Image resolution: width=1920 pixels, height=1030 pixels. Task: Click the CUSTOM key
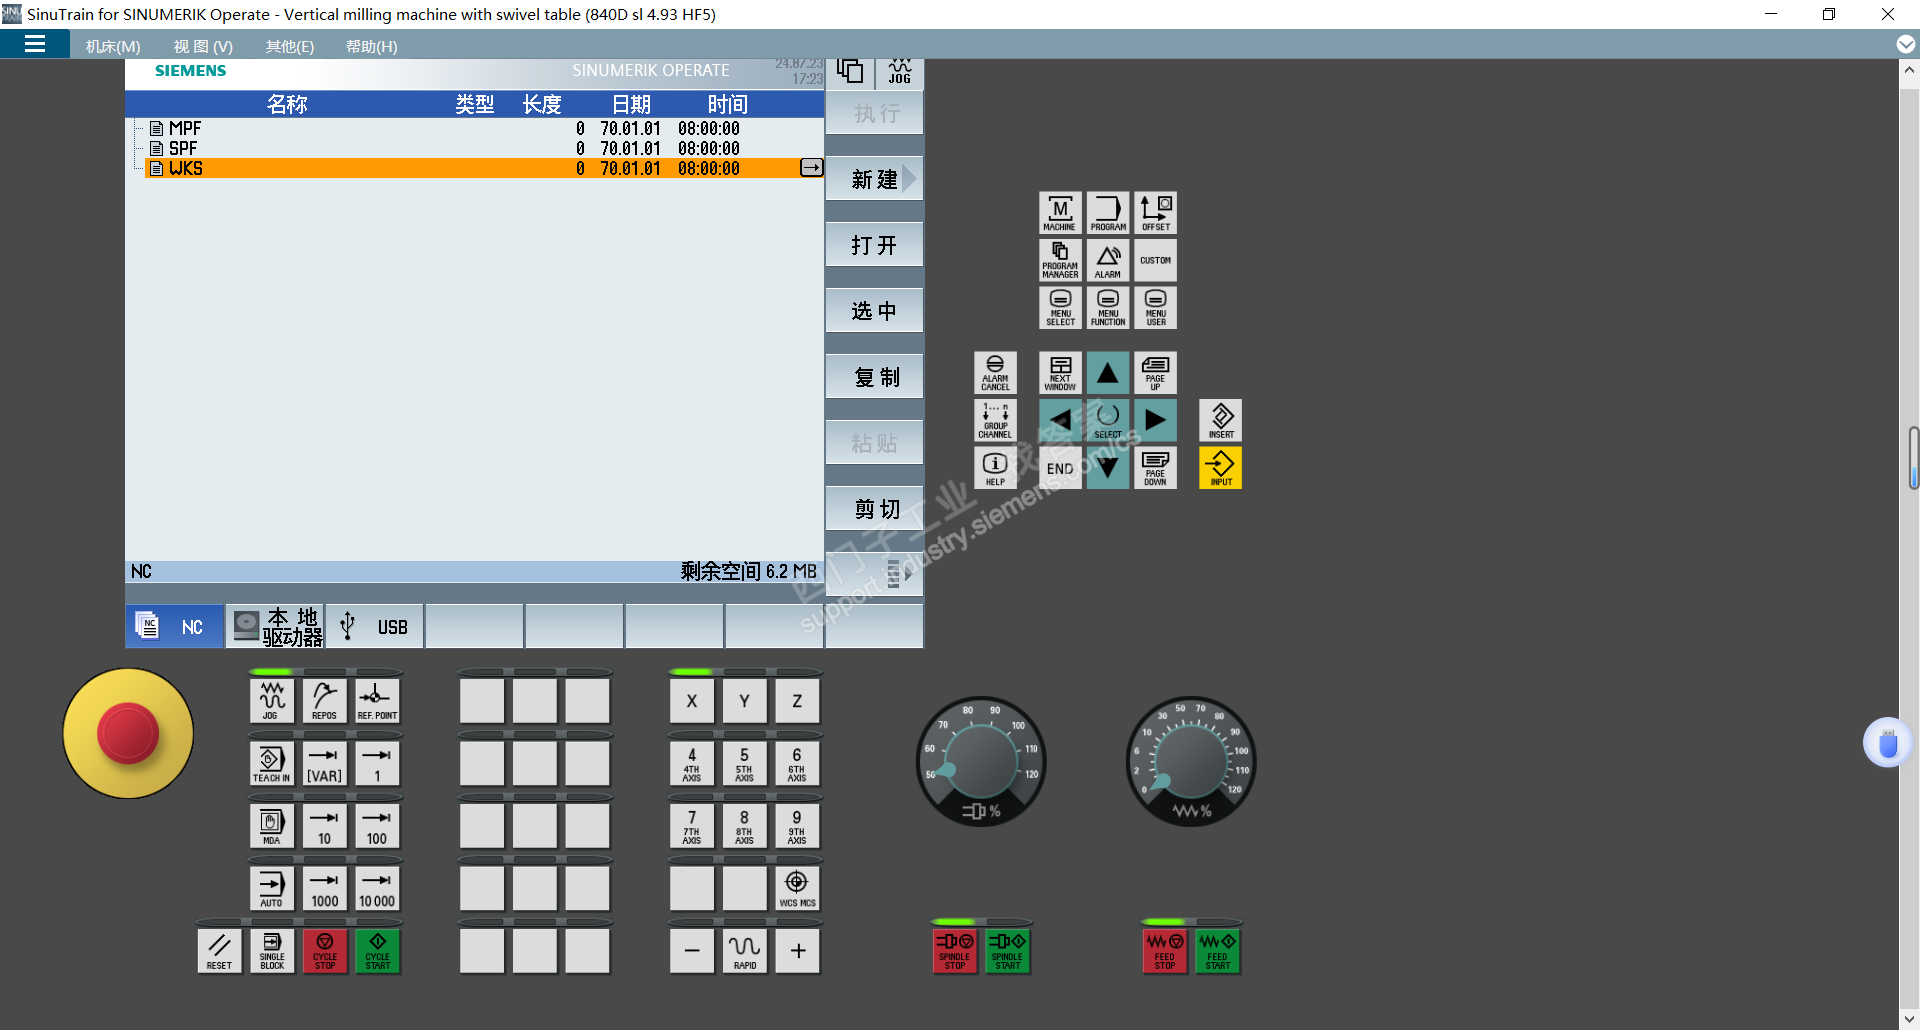pyautogui.click(x=1155, y=260)
